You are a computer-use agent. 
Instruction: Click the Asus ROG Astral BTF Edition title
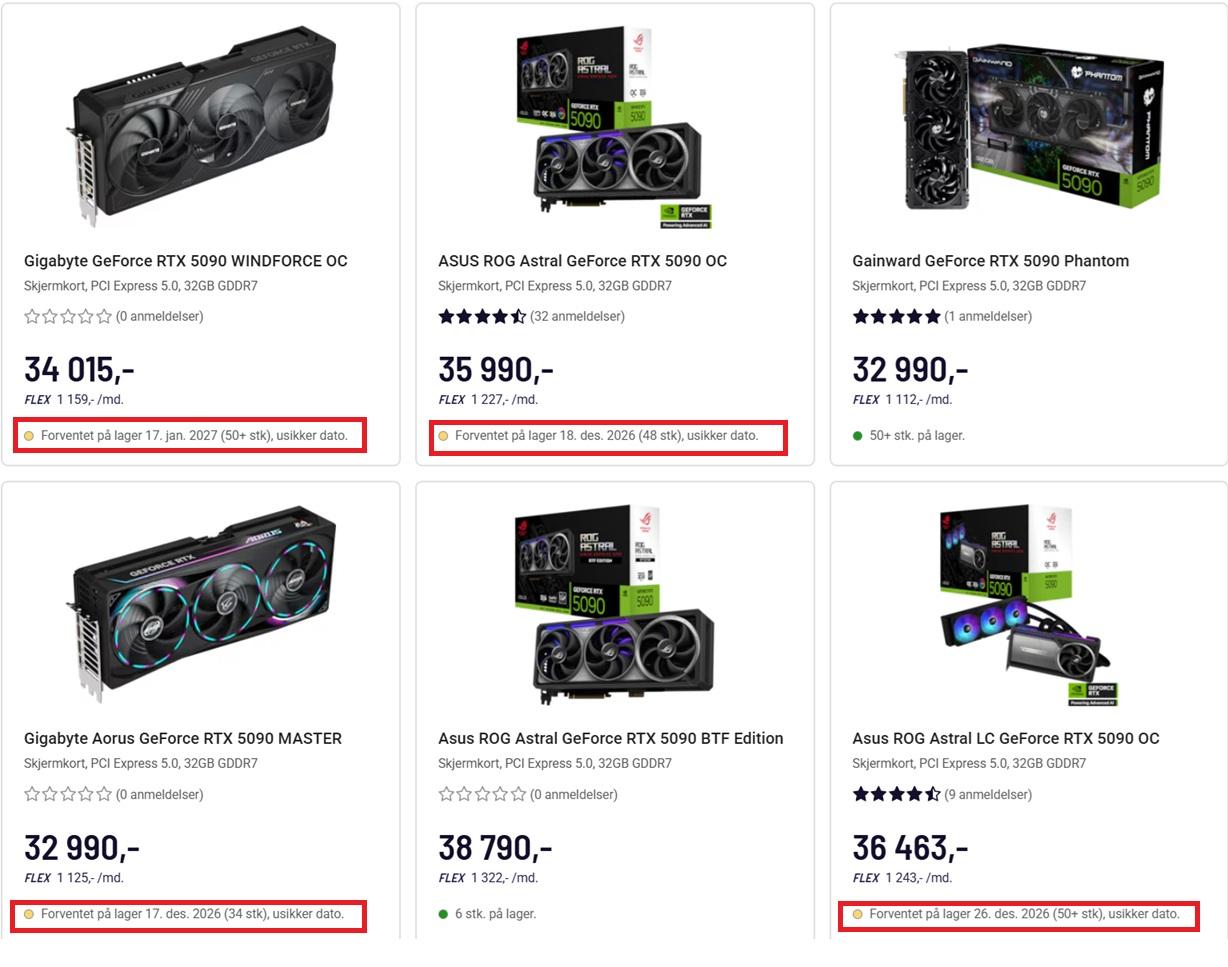pyautogui.click(x=610, y=739)
